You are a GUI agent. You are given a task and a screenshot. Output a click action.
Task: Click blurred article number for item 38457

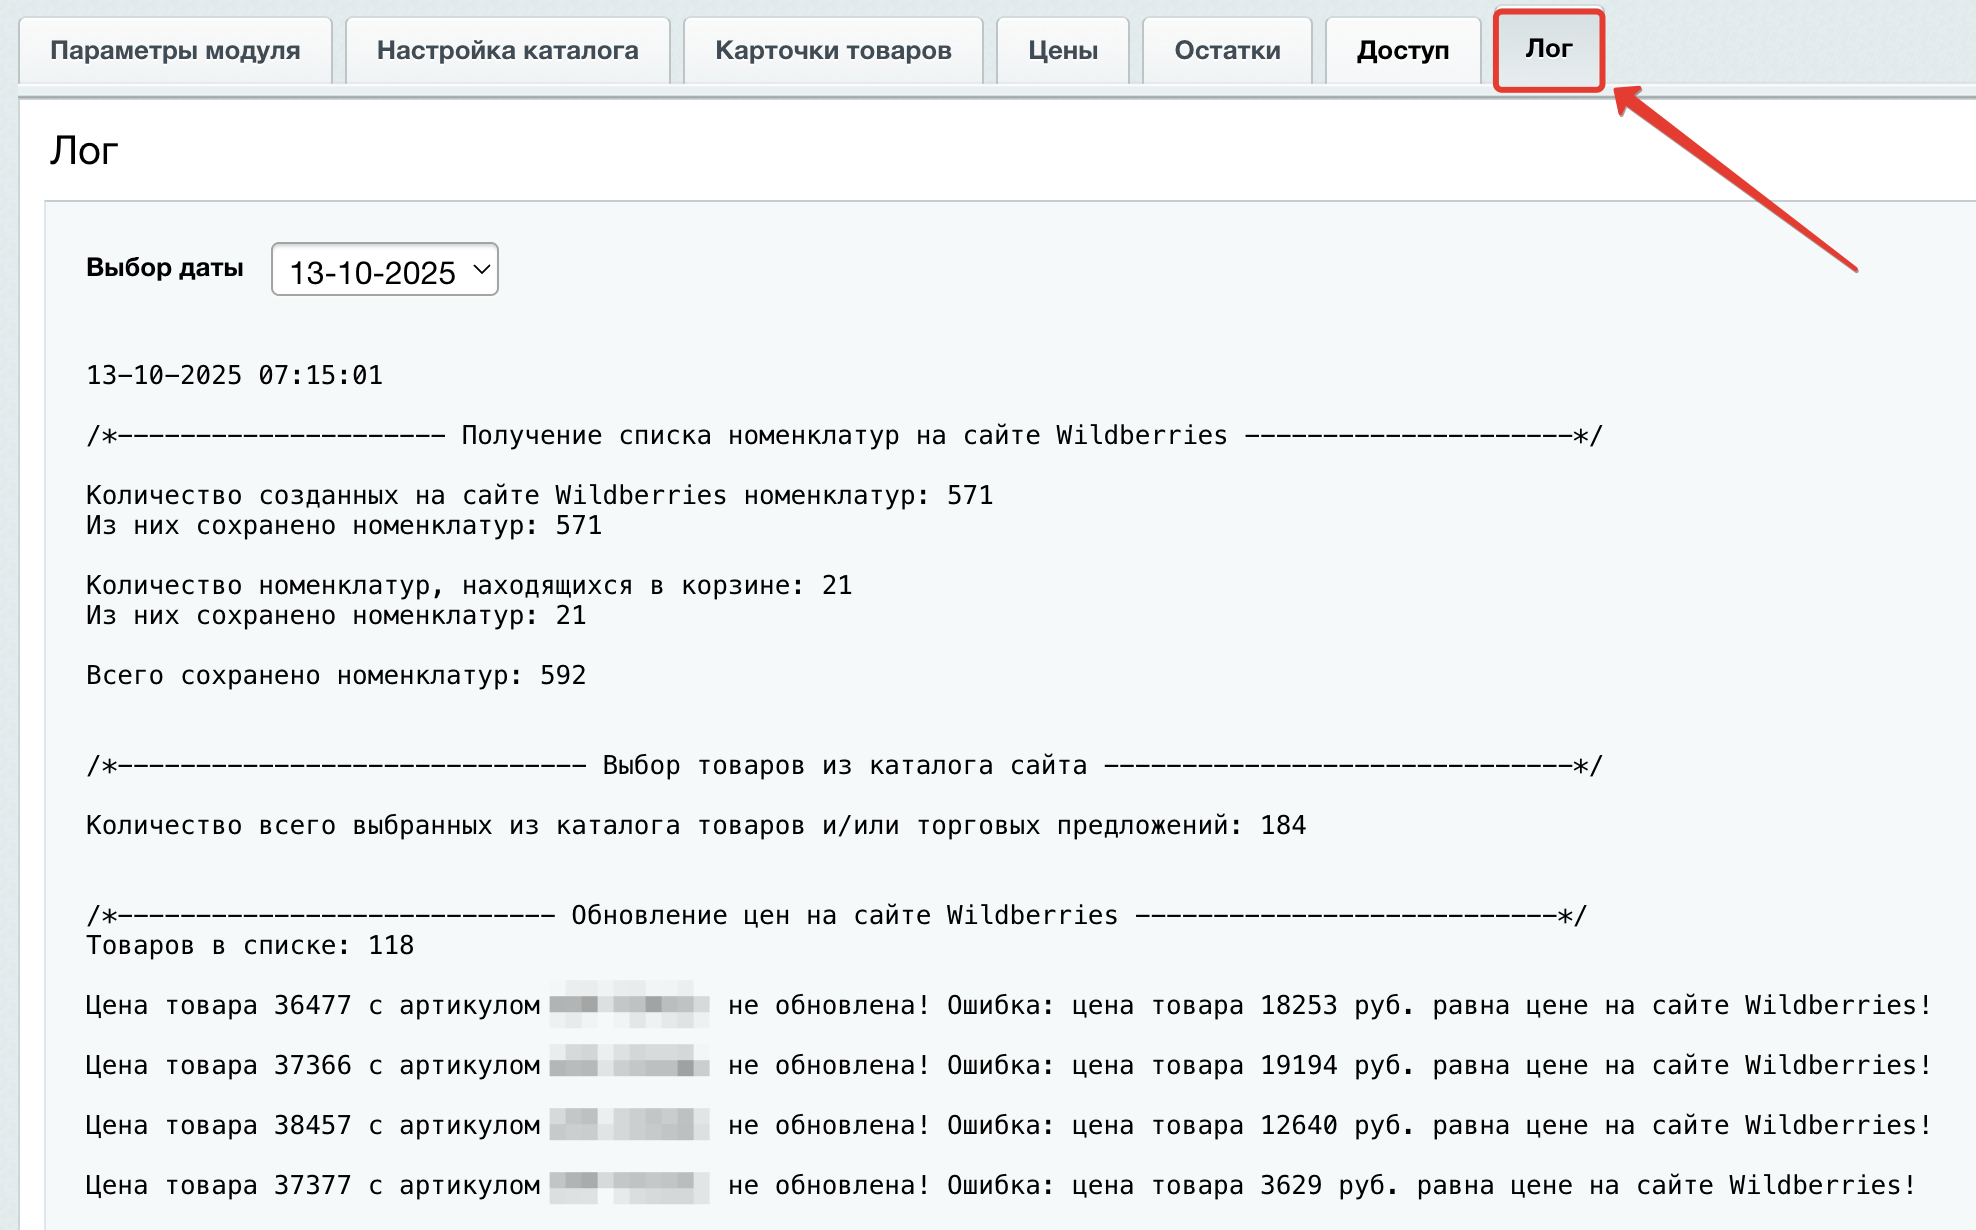(629, 1125)
